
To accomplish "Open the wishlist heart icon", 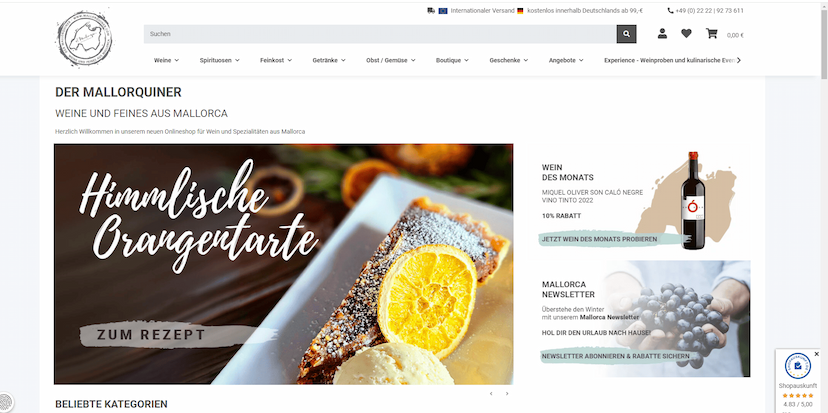I will 686,34.
